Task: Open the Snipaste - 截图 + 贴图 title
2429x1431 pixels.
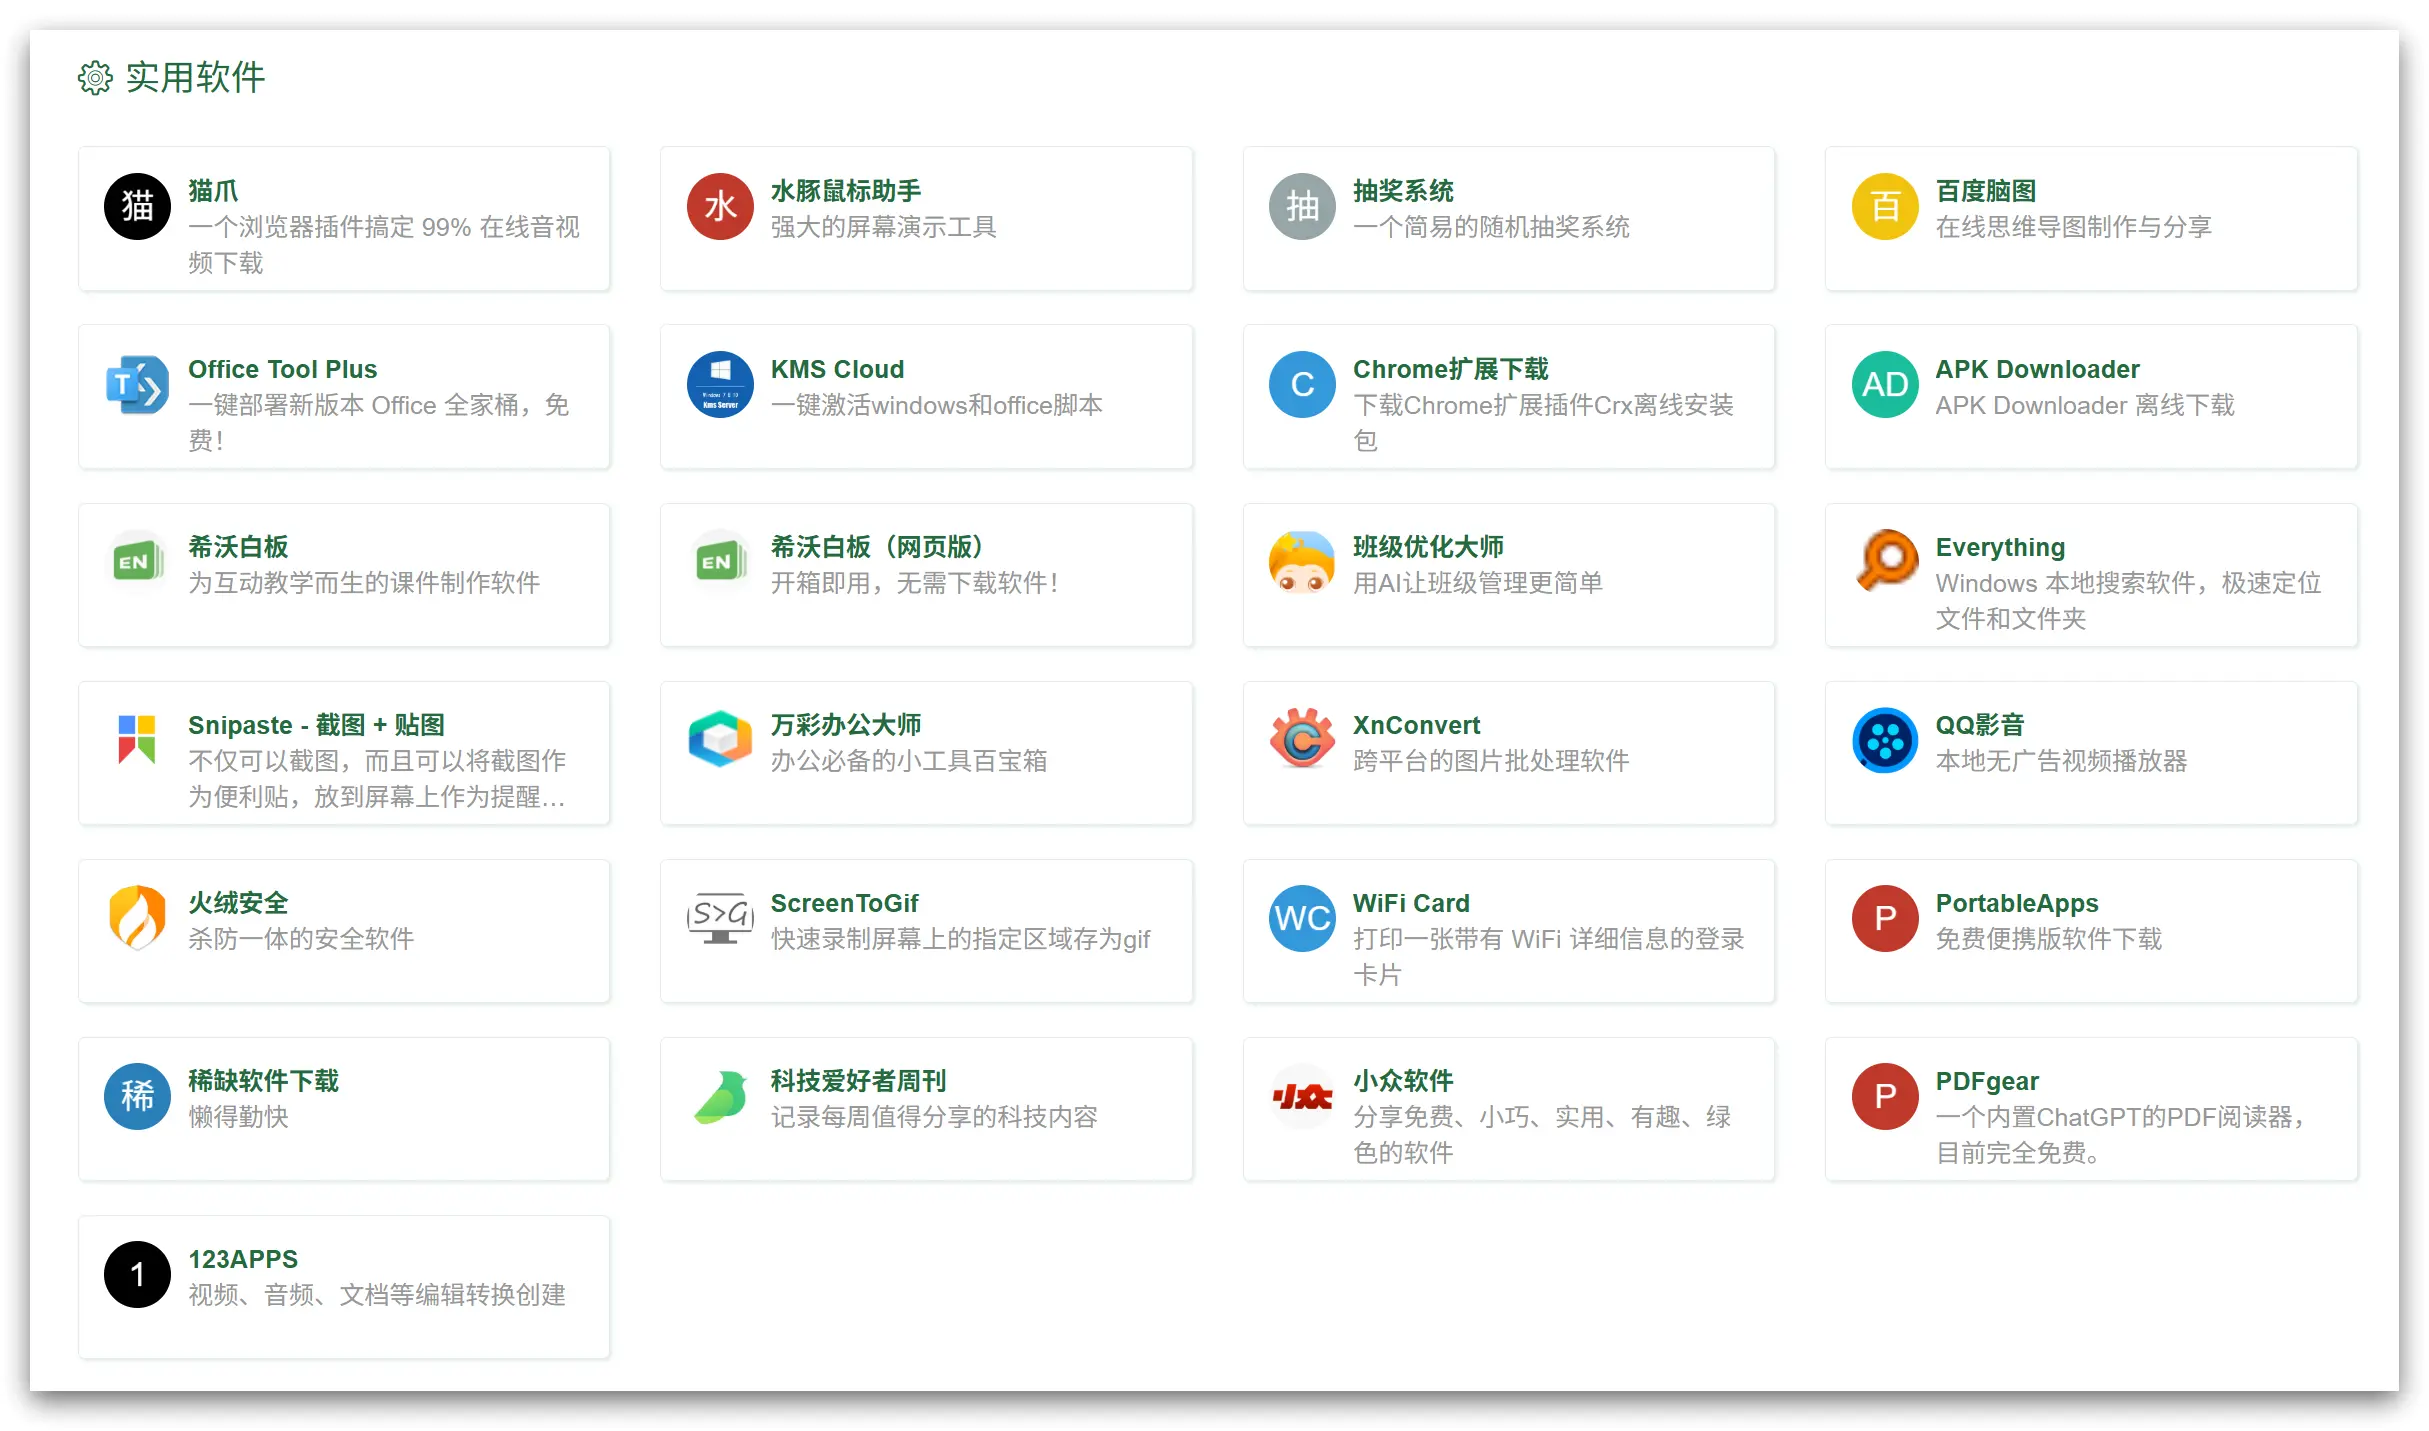Action: click(316, 725)
